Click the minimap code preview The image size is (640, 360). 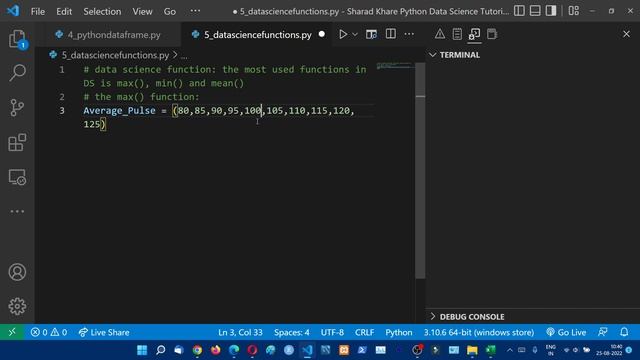[395, 65]
